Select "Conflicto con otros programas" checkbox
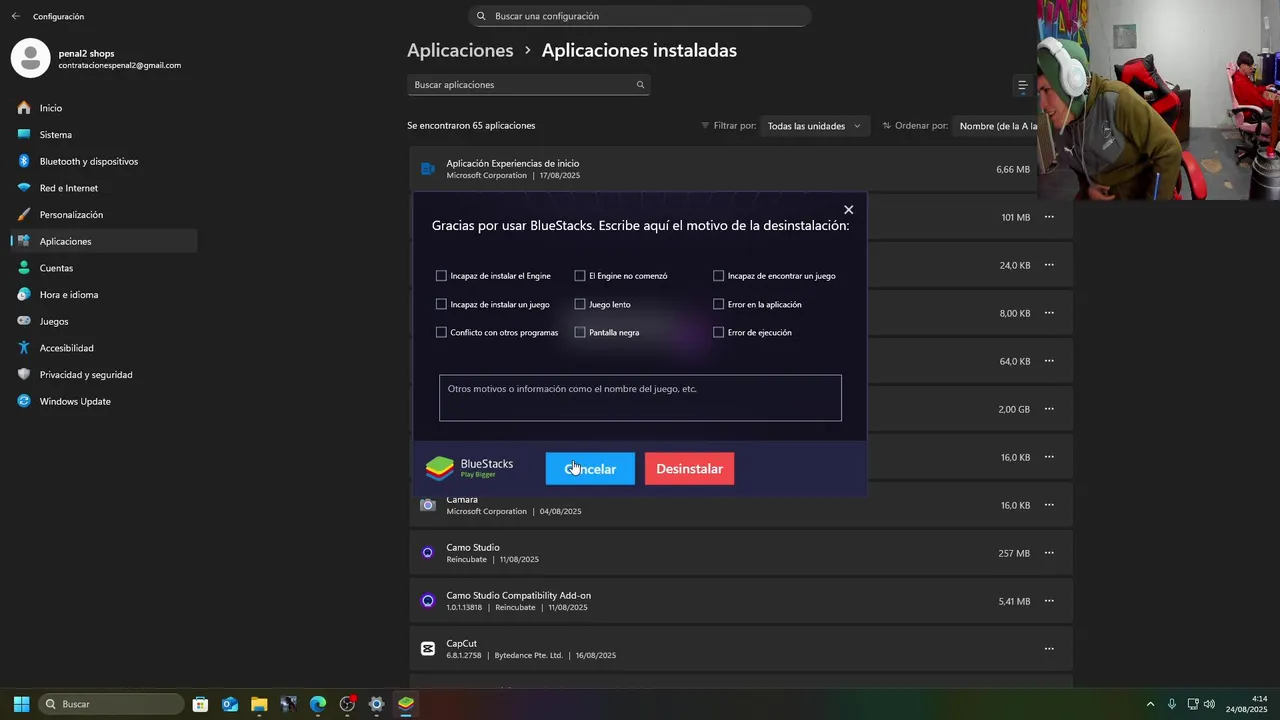Viewport: 1280px width, 720px height. (441, 332)
